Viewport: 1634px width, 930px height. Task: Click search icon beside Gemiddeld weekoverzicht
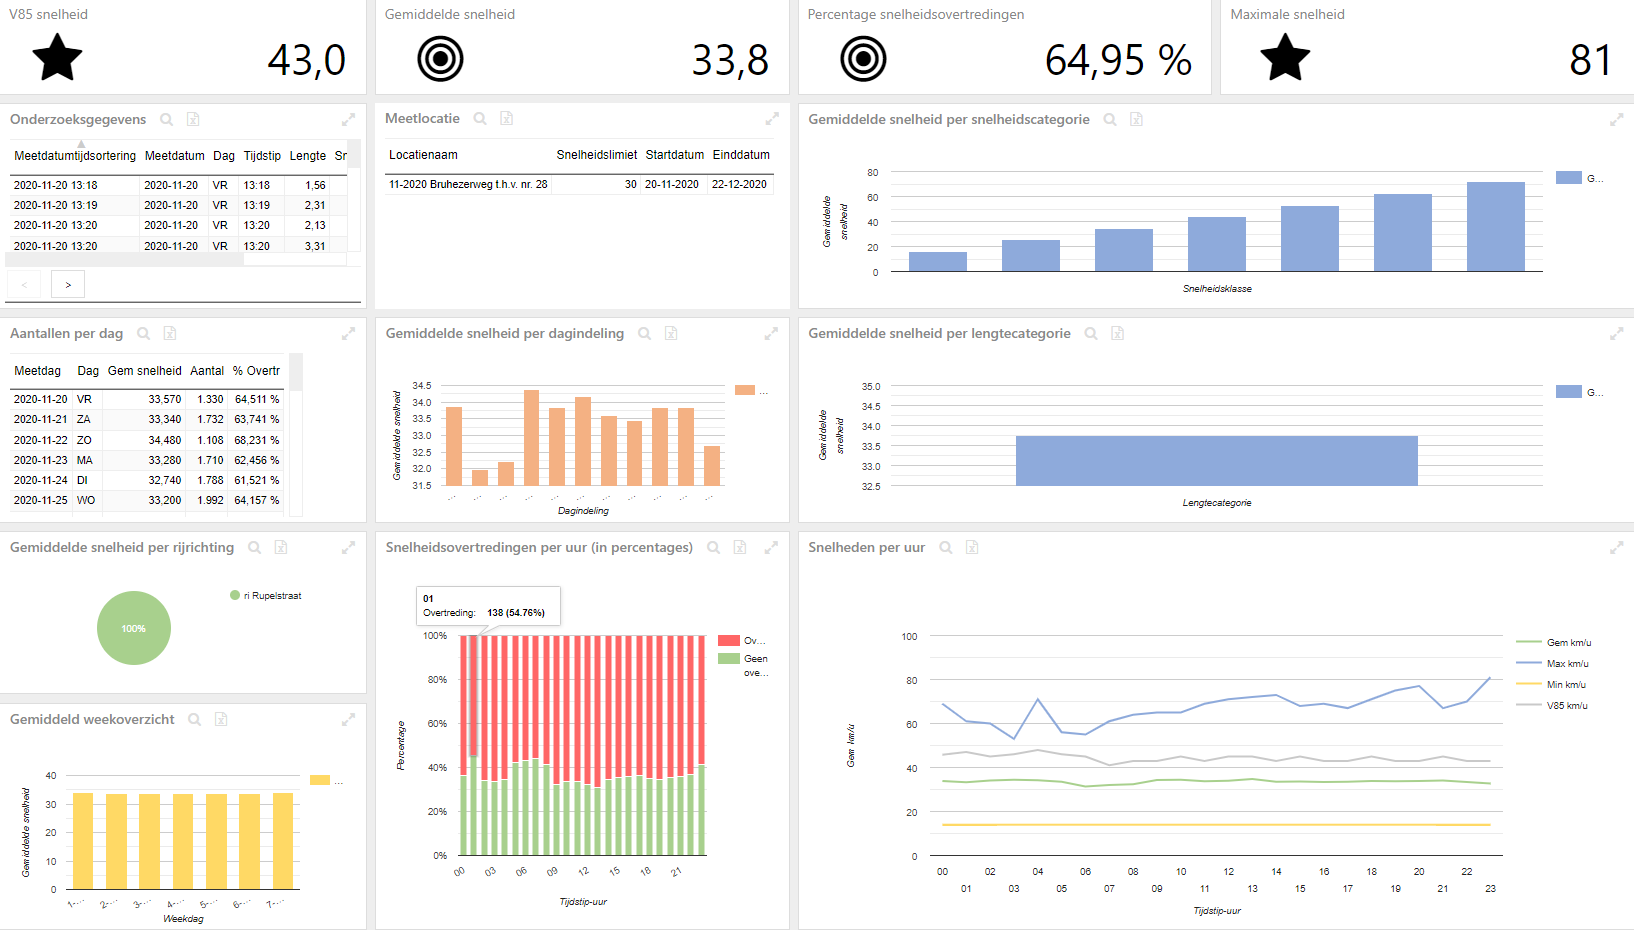[195, 720]
